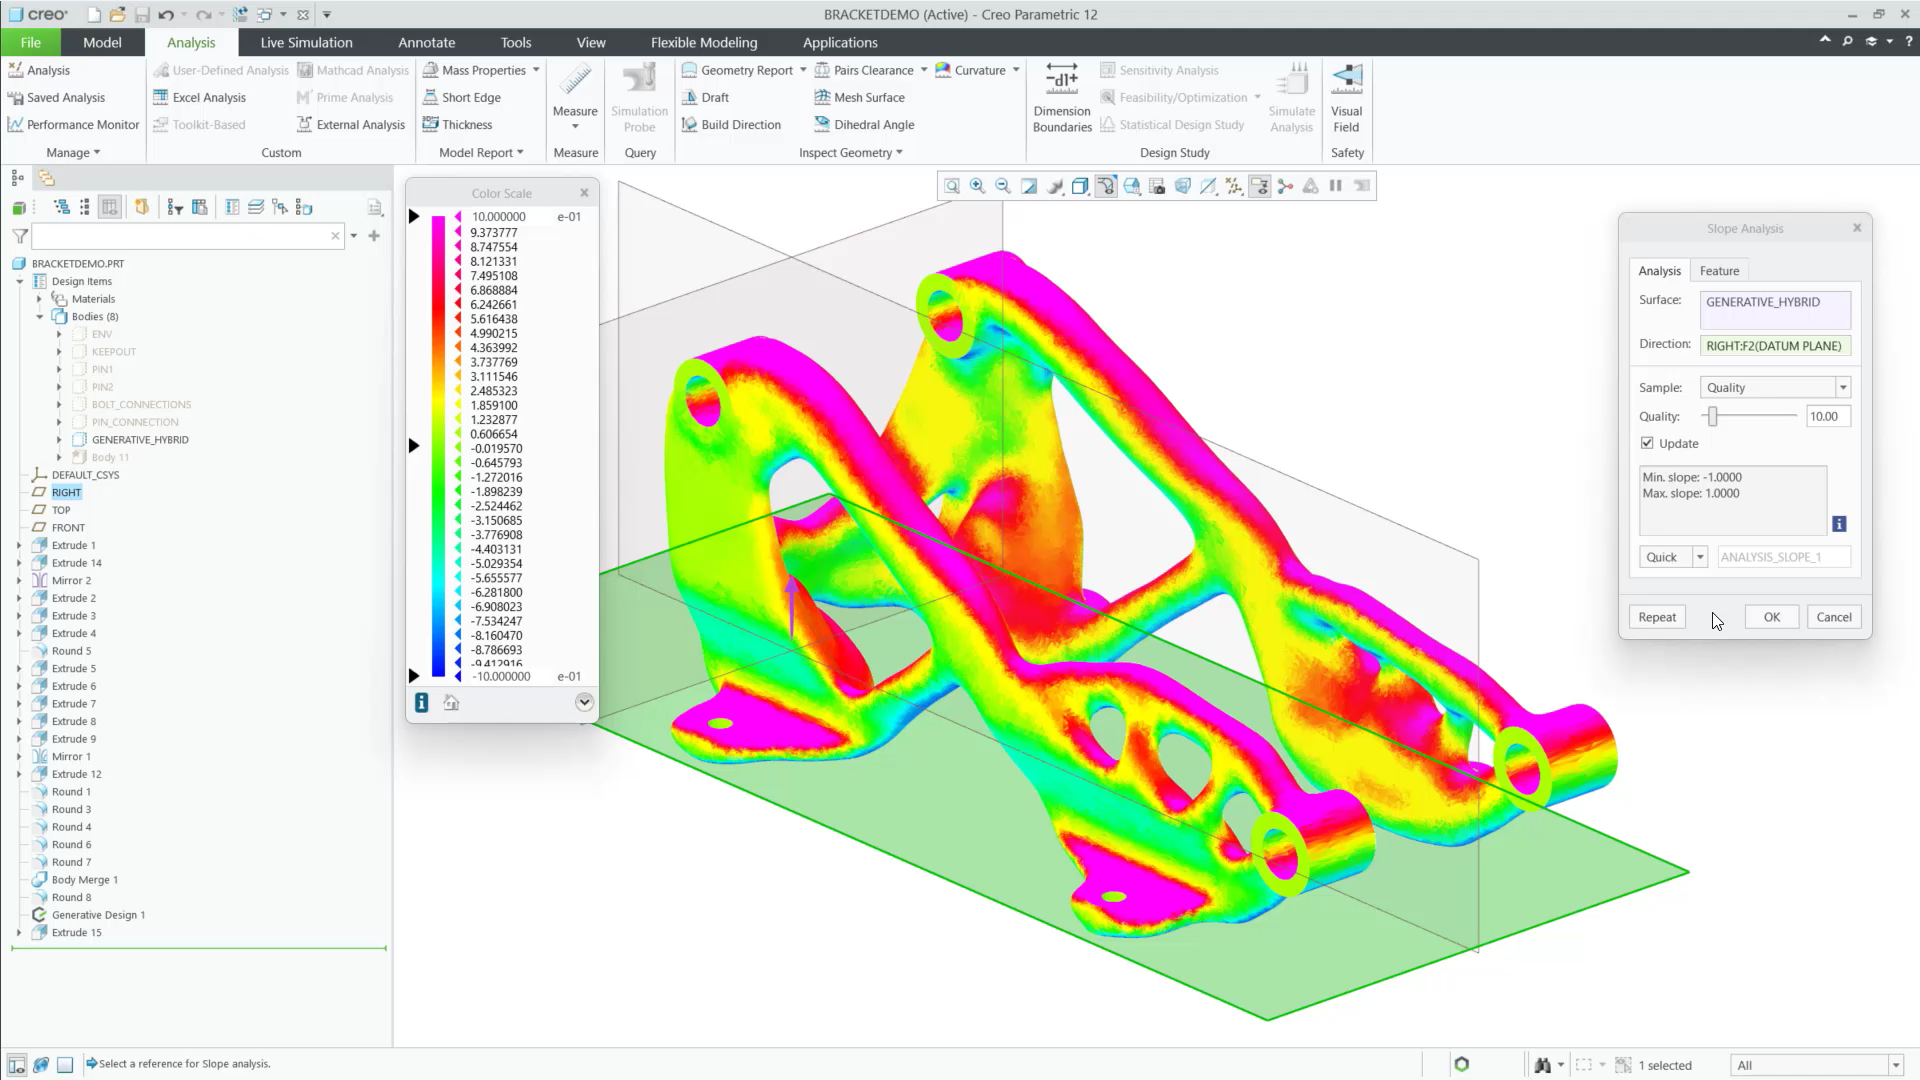Image resolution: width=1920 pixels, height=1080 pixels.
Task: Toggle tree columns display button
Action: (x=110, y=207)
